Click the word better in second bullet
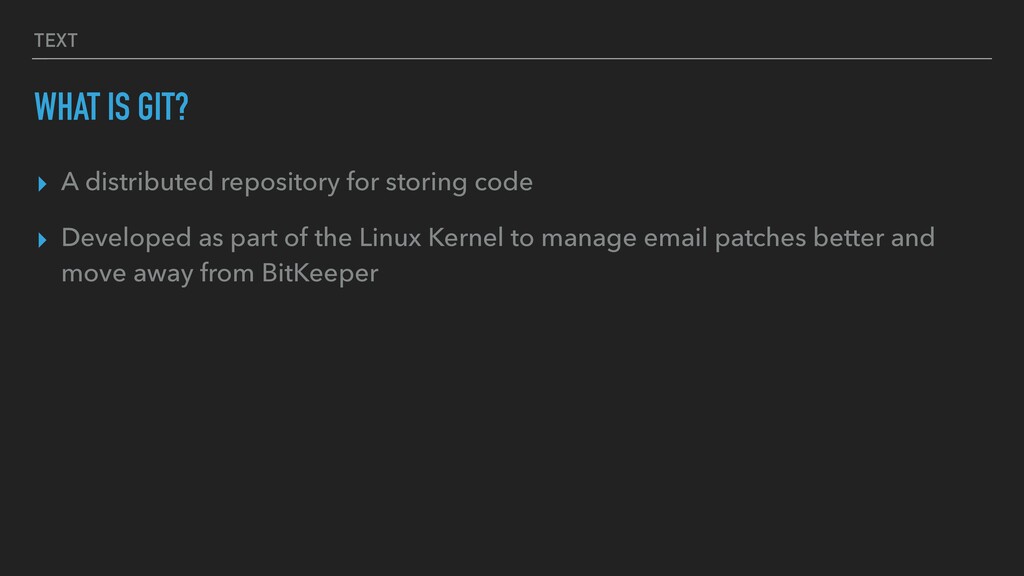This screenshot has width=1024, height=576. coord(846,239)
